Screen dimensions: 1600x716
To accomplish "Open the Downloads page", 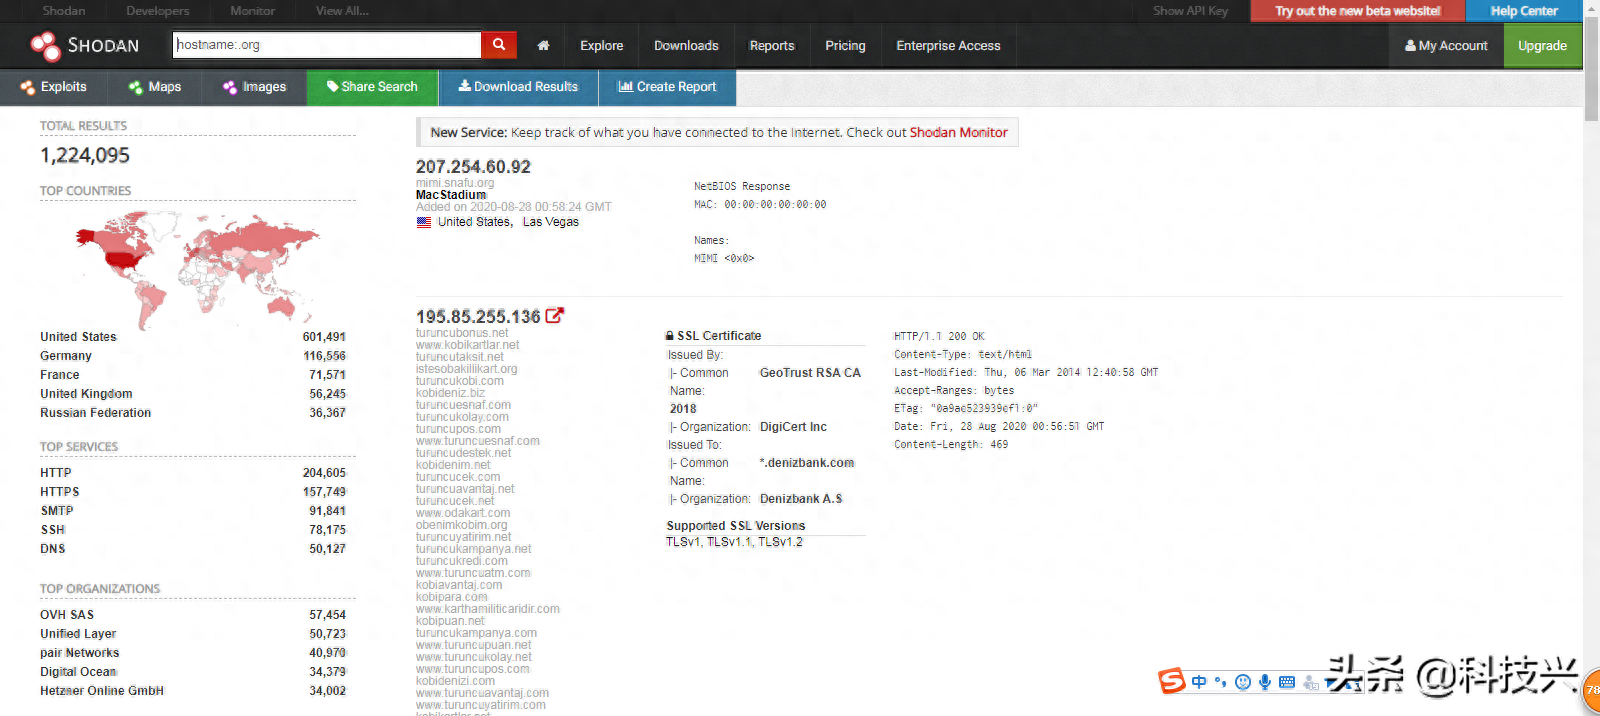I will coord(686,46).
